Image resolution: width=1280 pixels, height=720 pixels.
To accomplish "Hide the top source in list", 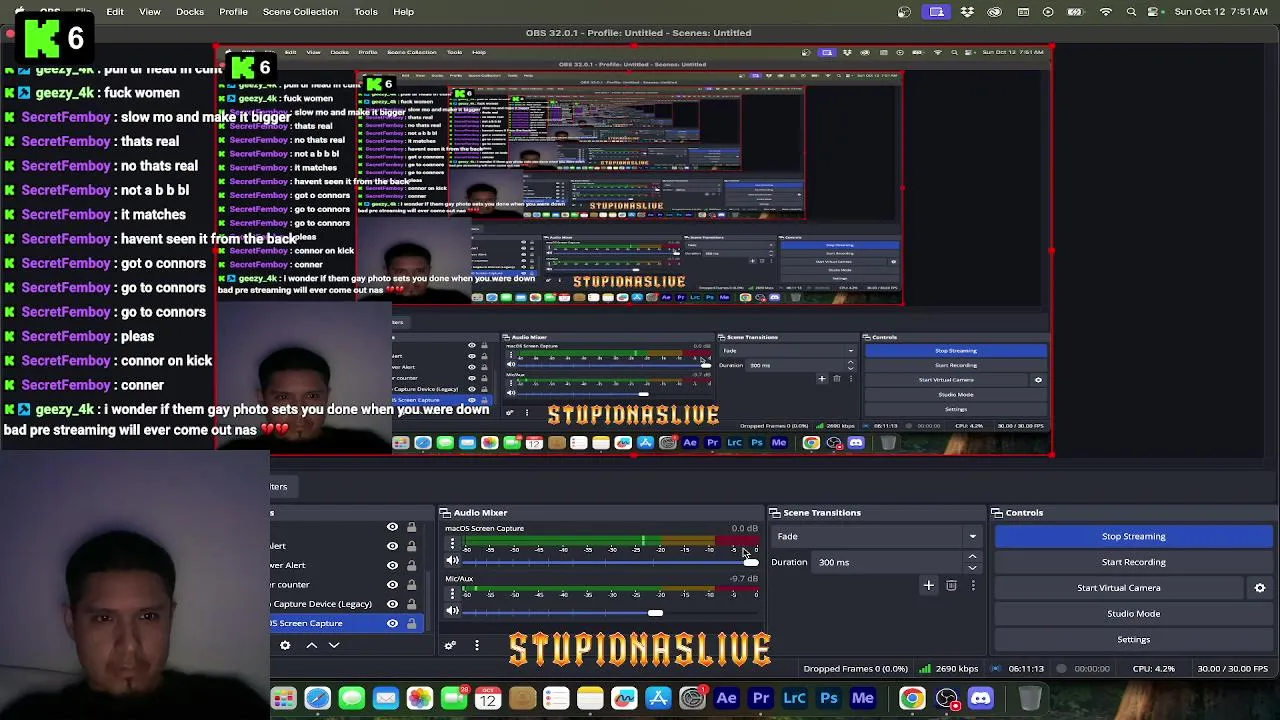I will pos(392,527).
